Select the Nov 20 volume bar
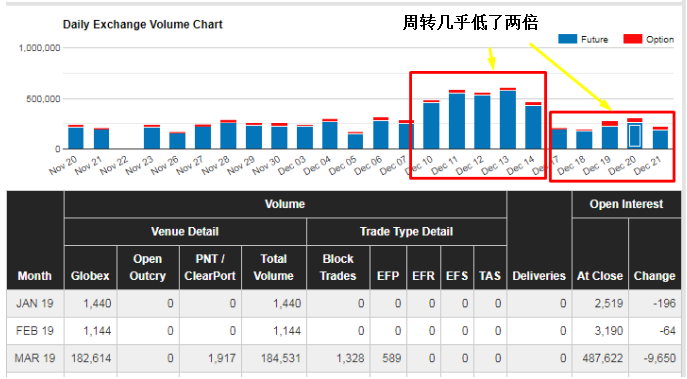687x379 pixels. [x=76, y=137]
